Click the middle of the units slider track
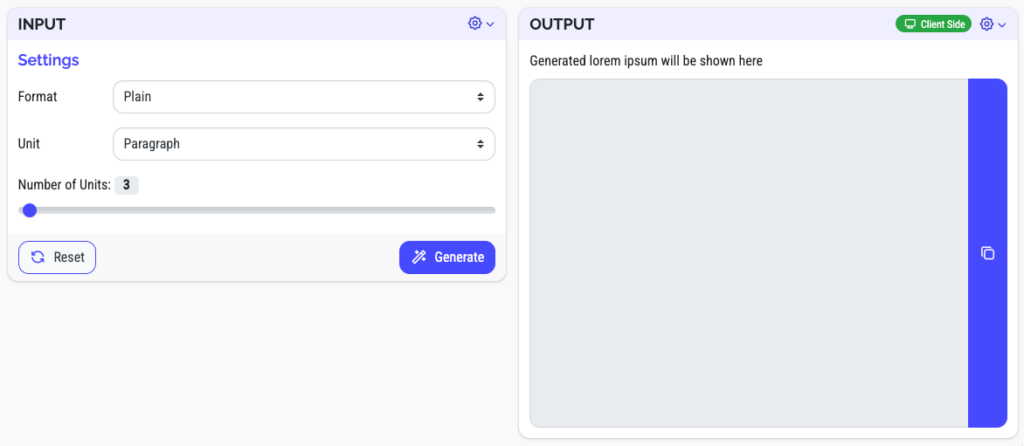Viewport: 1024px width, 446px height. coord(257,210)
